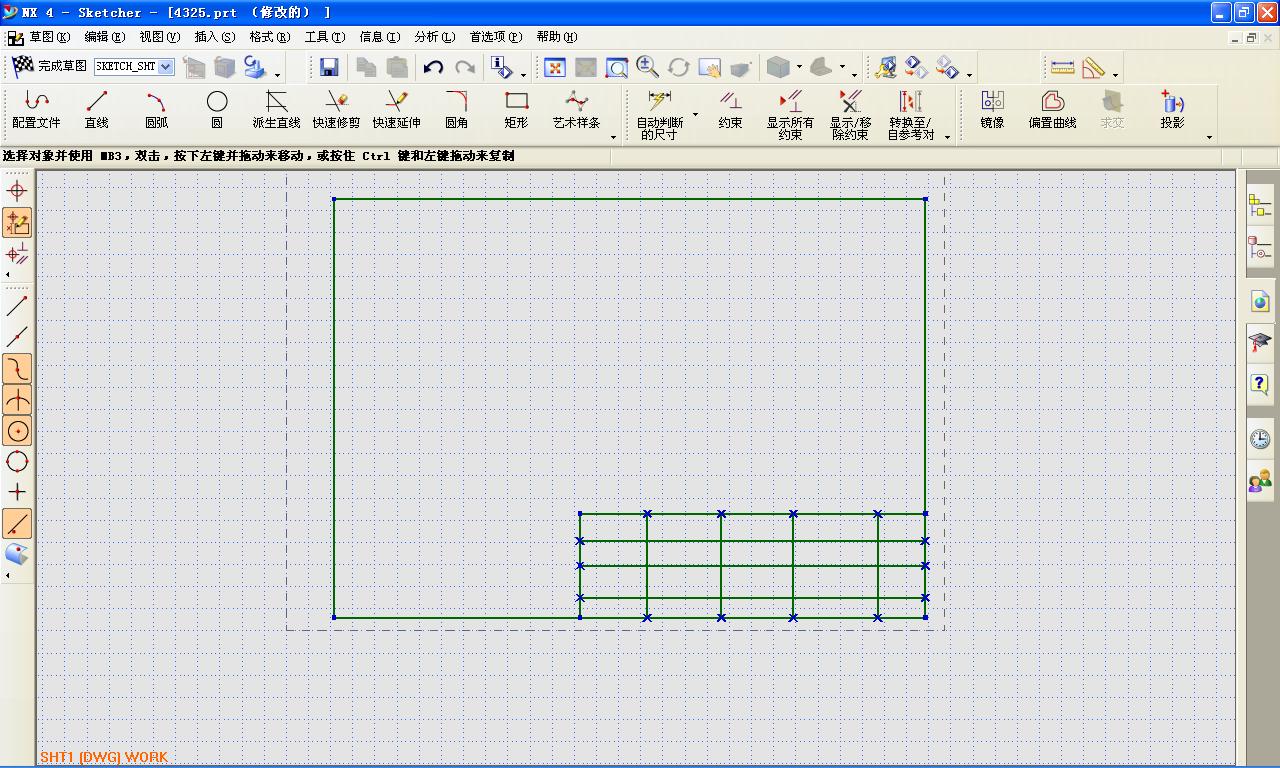Expand the sketch operations toolbar options arrow
This screenshot has width=1280, height=768.
(x=1209, y=137)
